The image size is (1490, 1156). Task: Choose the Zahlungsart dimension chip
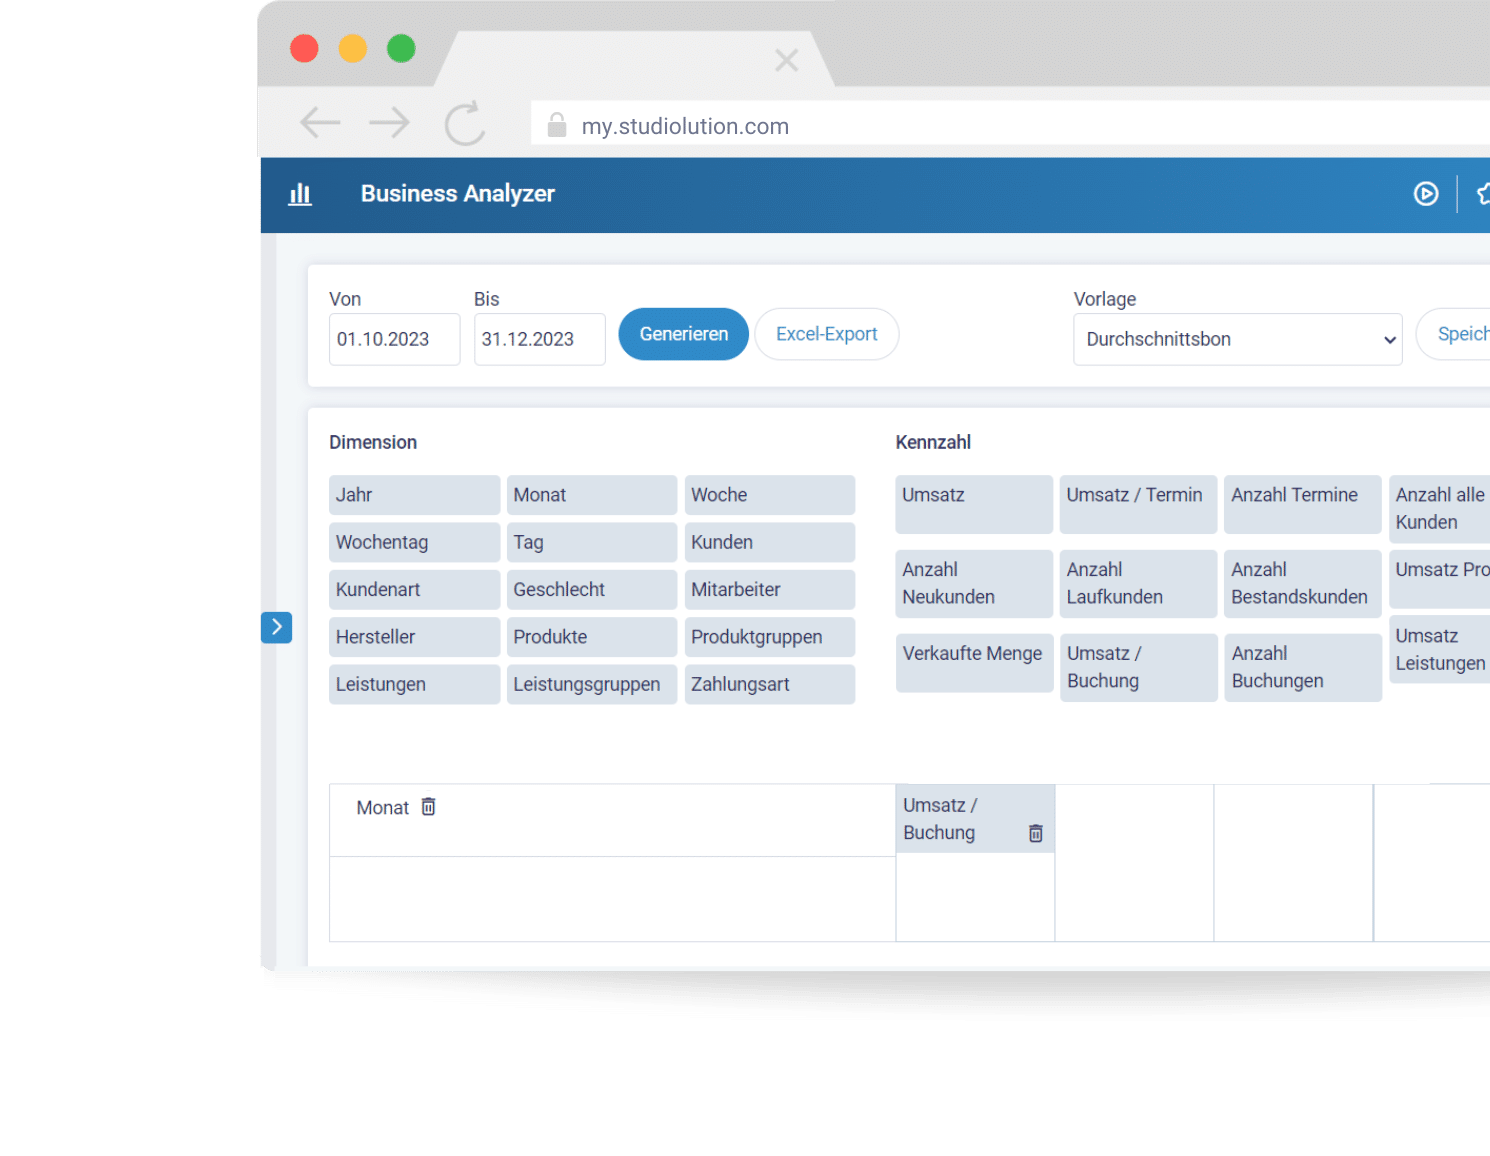[769, 684]
